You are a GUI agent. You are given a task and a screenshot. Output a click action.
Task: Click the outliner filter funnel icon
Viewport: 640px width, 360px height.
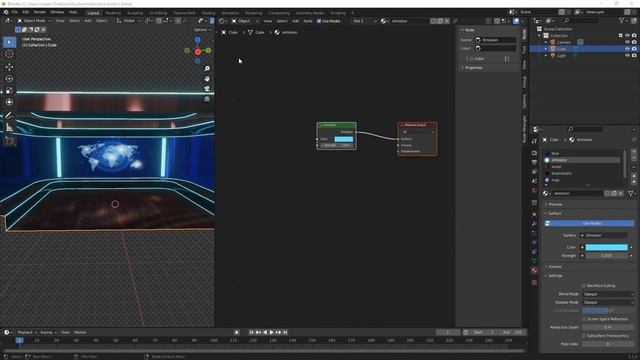(622, 20)
